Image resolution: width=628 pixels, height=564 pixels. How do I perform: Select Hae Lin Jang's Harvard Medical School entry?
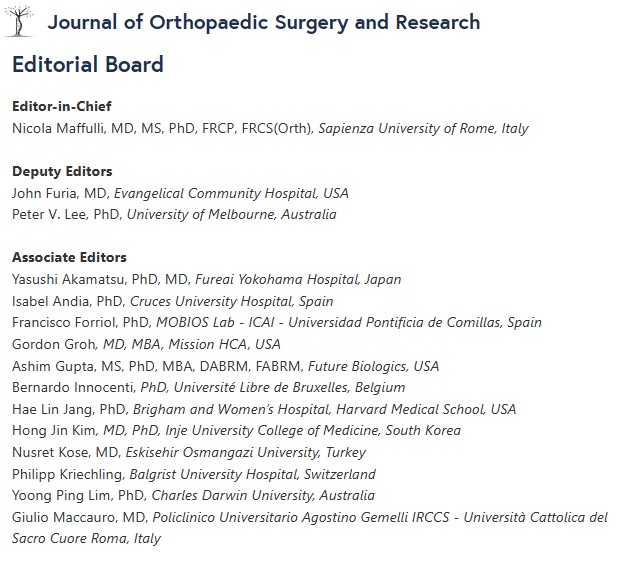[264, 409]
